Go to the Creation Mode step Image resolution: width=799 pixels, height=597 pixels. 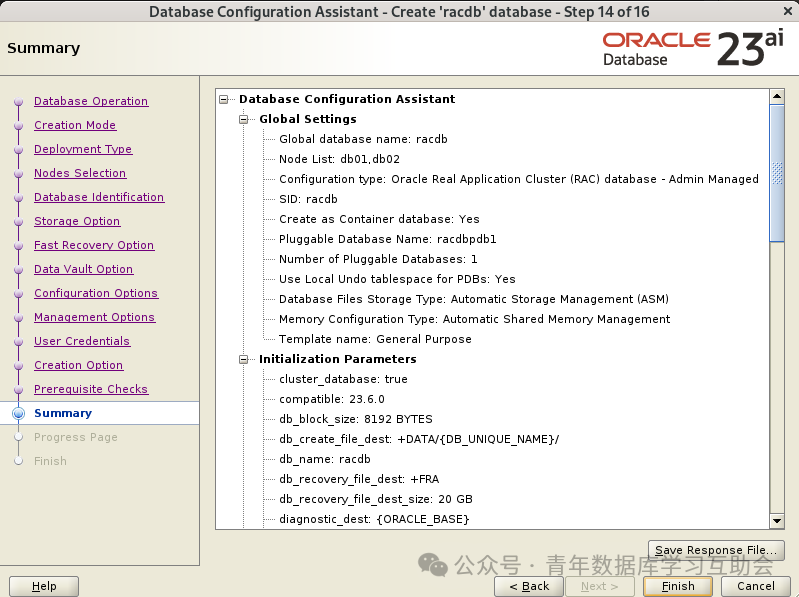pyautogui.click(x=75, y=125)
